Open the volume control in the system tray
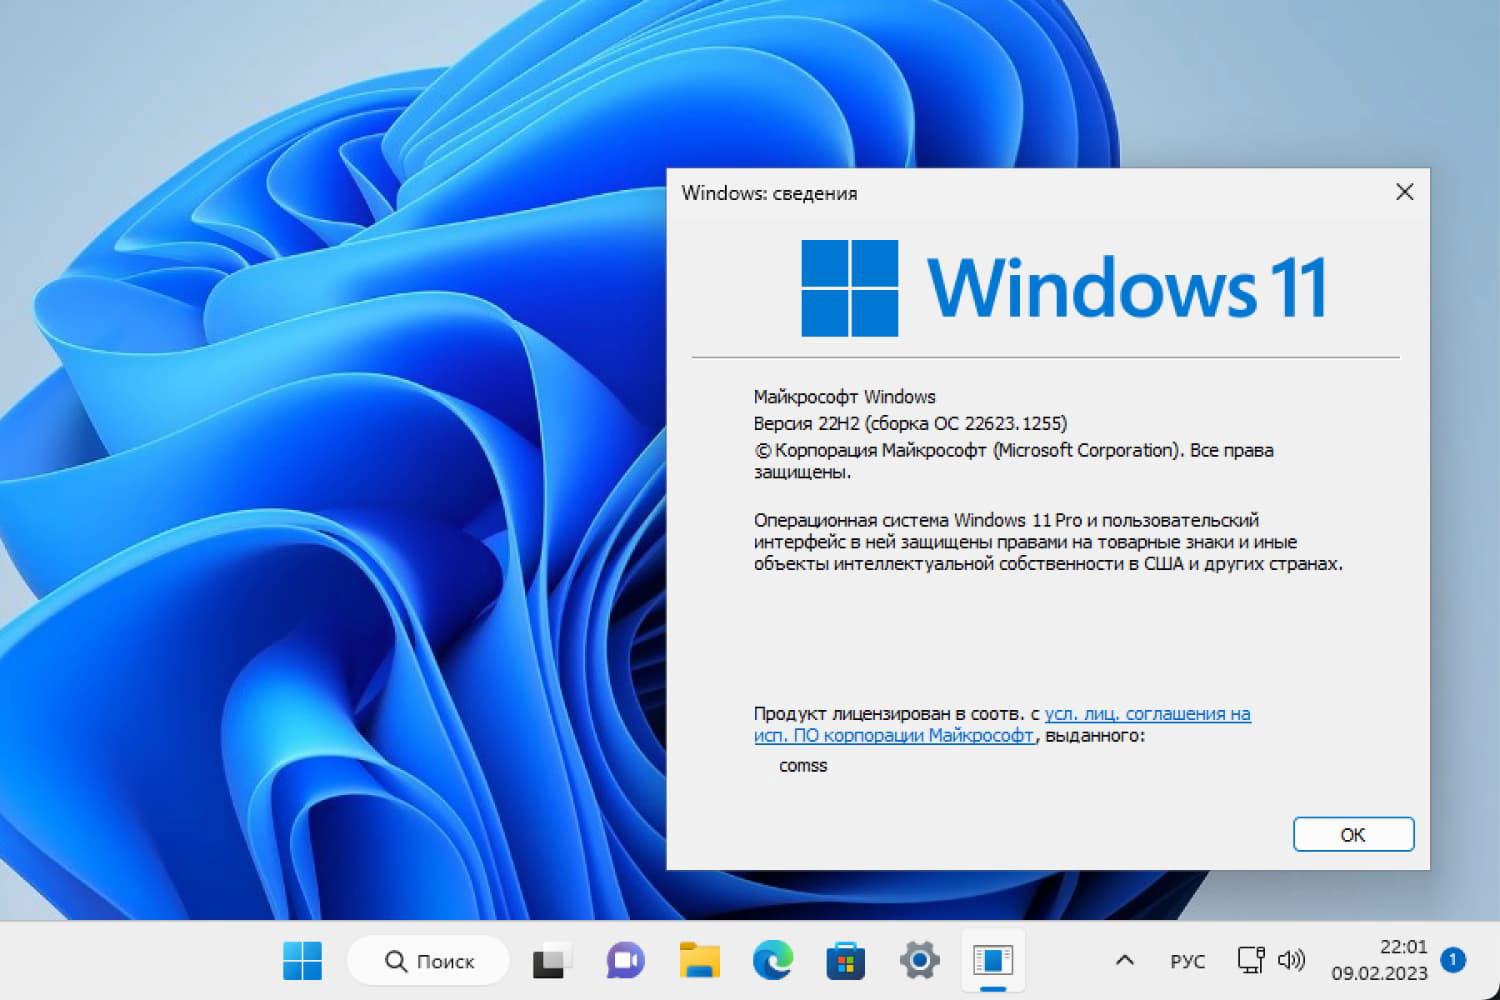This screenshot has width=1500, height=1000. click(x=1293, y=960)
